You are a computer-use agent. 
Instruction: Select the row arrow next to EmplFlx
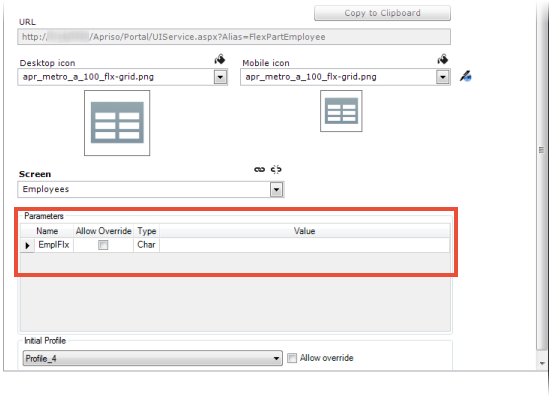27,245
